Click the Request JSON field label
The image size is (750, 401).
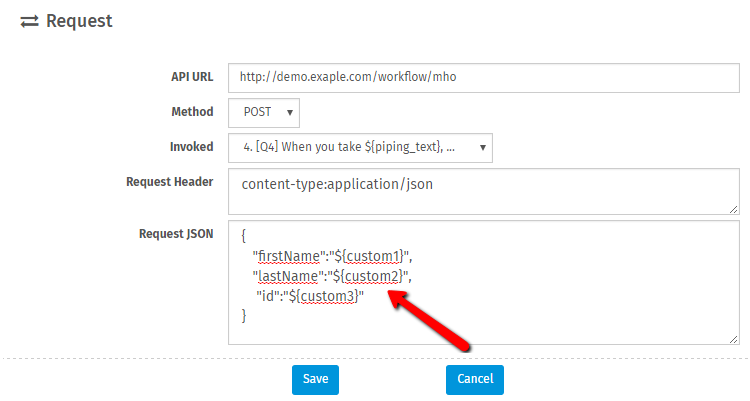(x=175, y=233)
